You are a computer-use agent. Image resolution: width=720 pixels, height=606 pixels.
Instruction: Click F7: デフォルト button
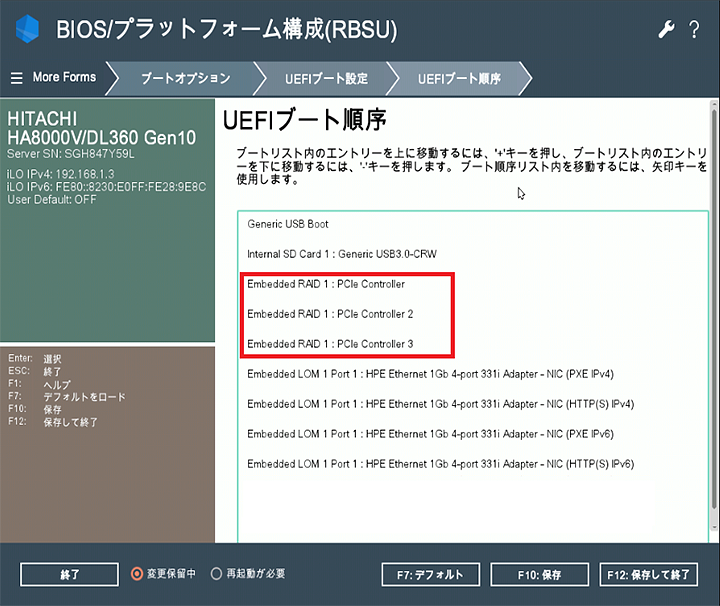431,574
